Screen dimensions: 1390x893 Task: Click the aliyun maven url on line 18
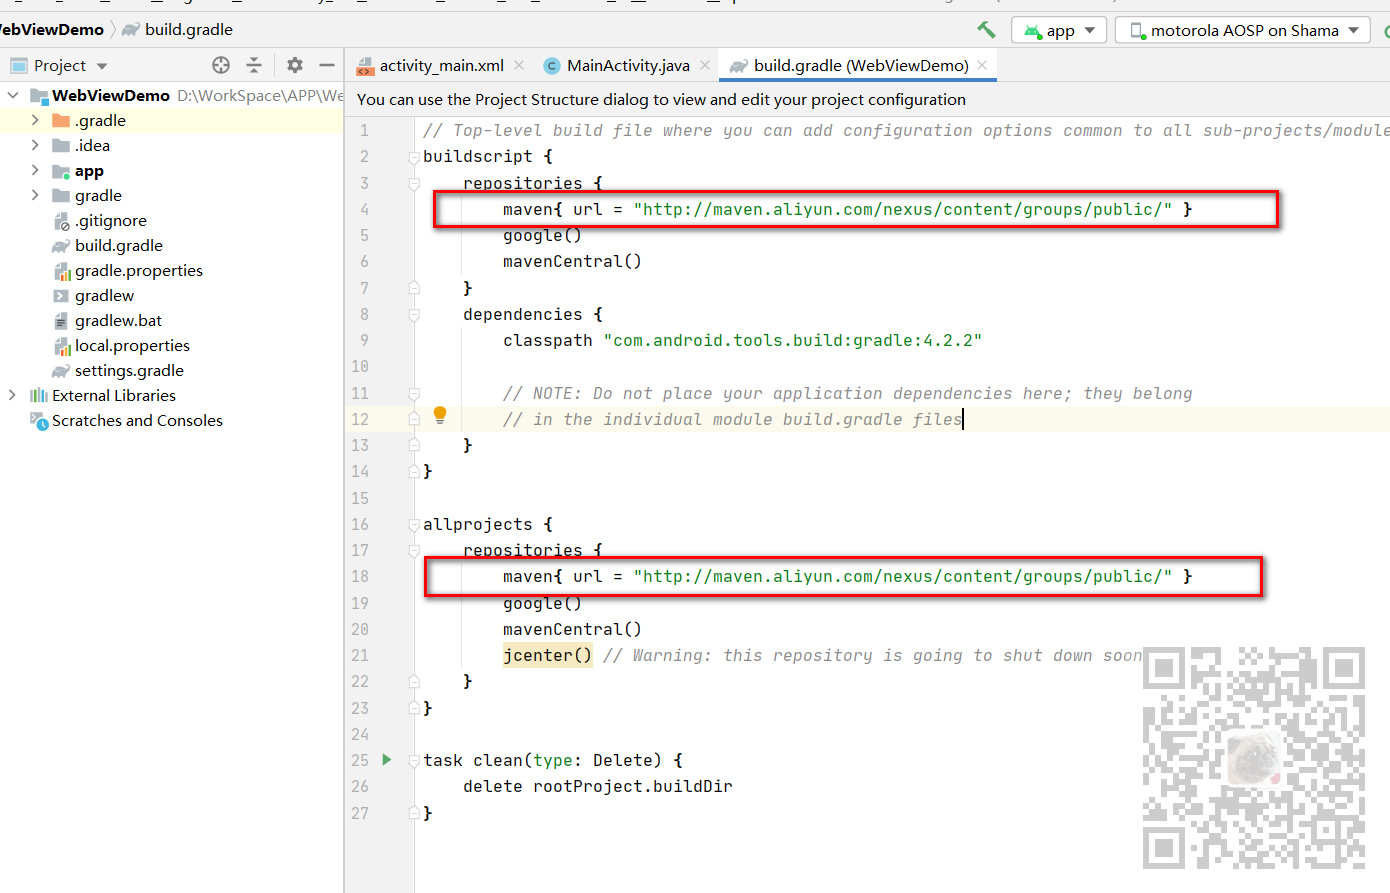(x=903, y=576)
